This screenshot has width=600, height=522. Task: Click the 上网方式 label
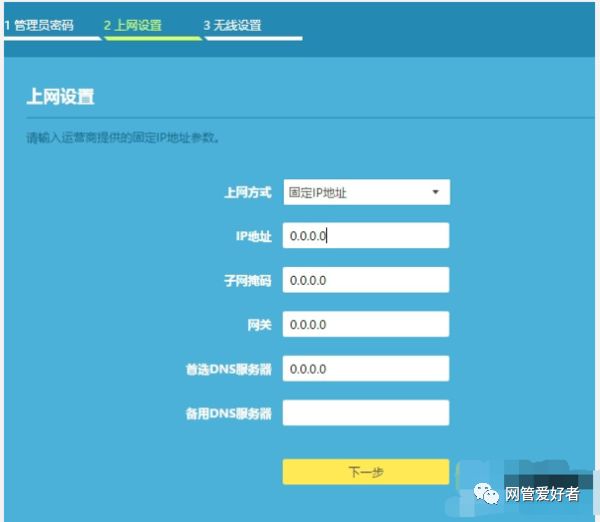(248, 192)
